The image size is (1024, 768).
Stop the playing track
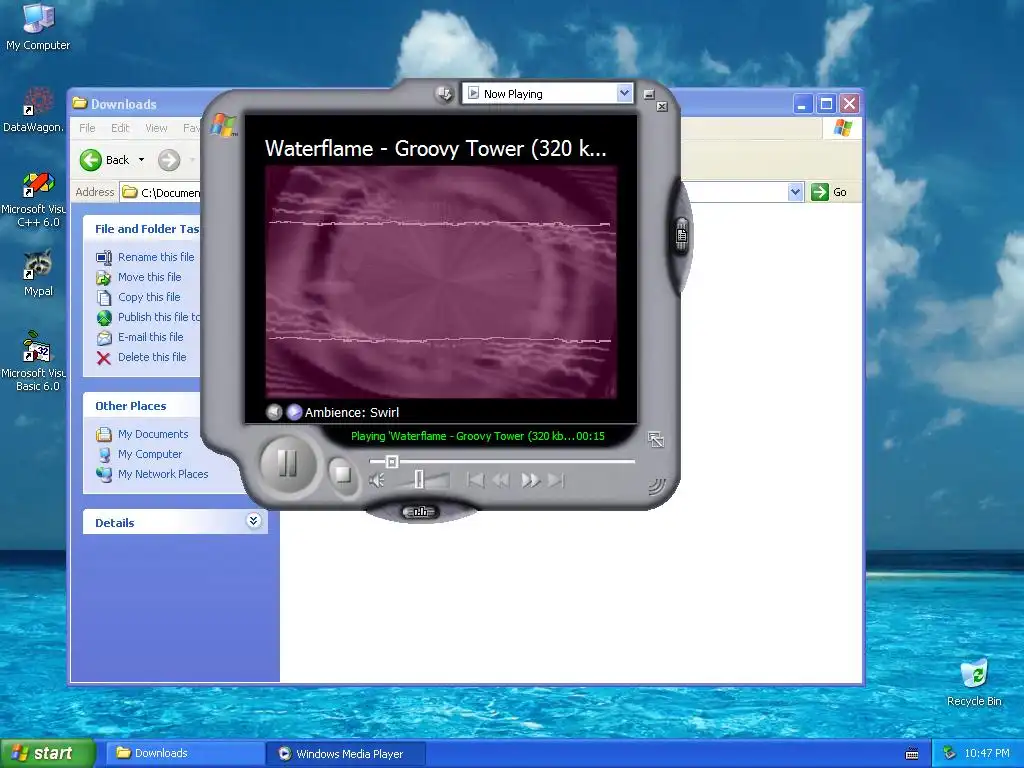click(x=342, y=473)
